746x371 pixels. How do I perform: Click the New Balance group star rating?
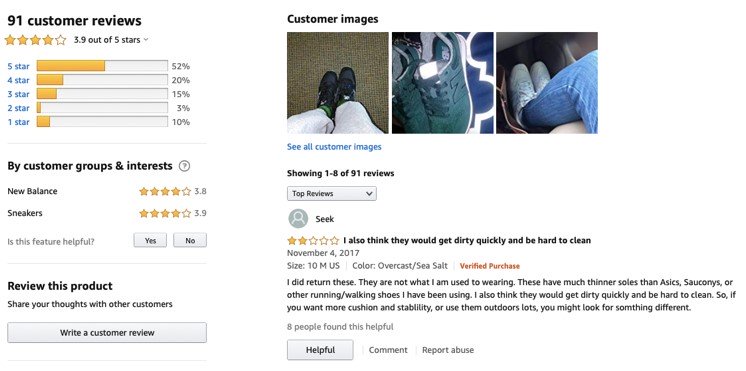point(165,191)
